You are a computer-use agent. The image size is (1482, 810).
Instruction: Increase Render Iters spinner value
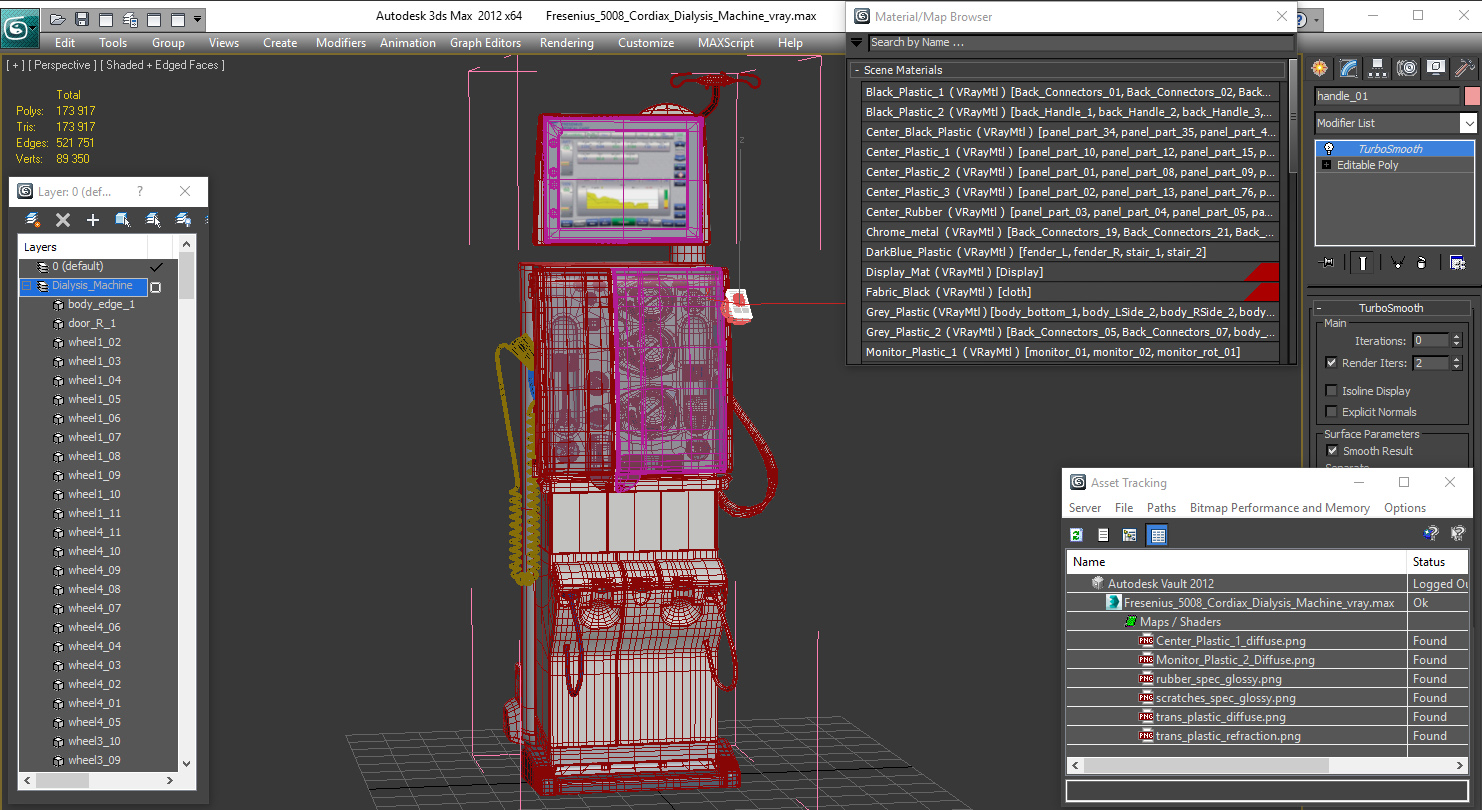click(x=1456, y=359)
